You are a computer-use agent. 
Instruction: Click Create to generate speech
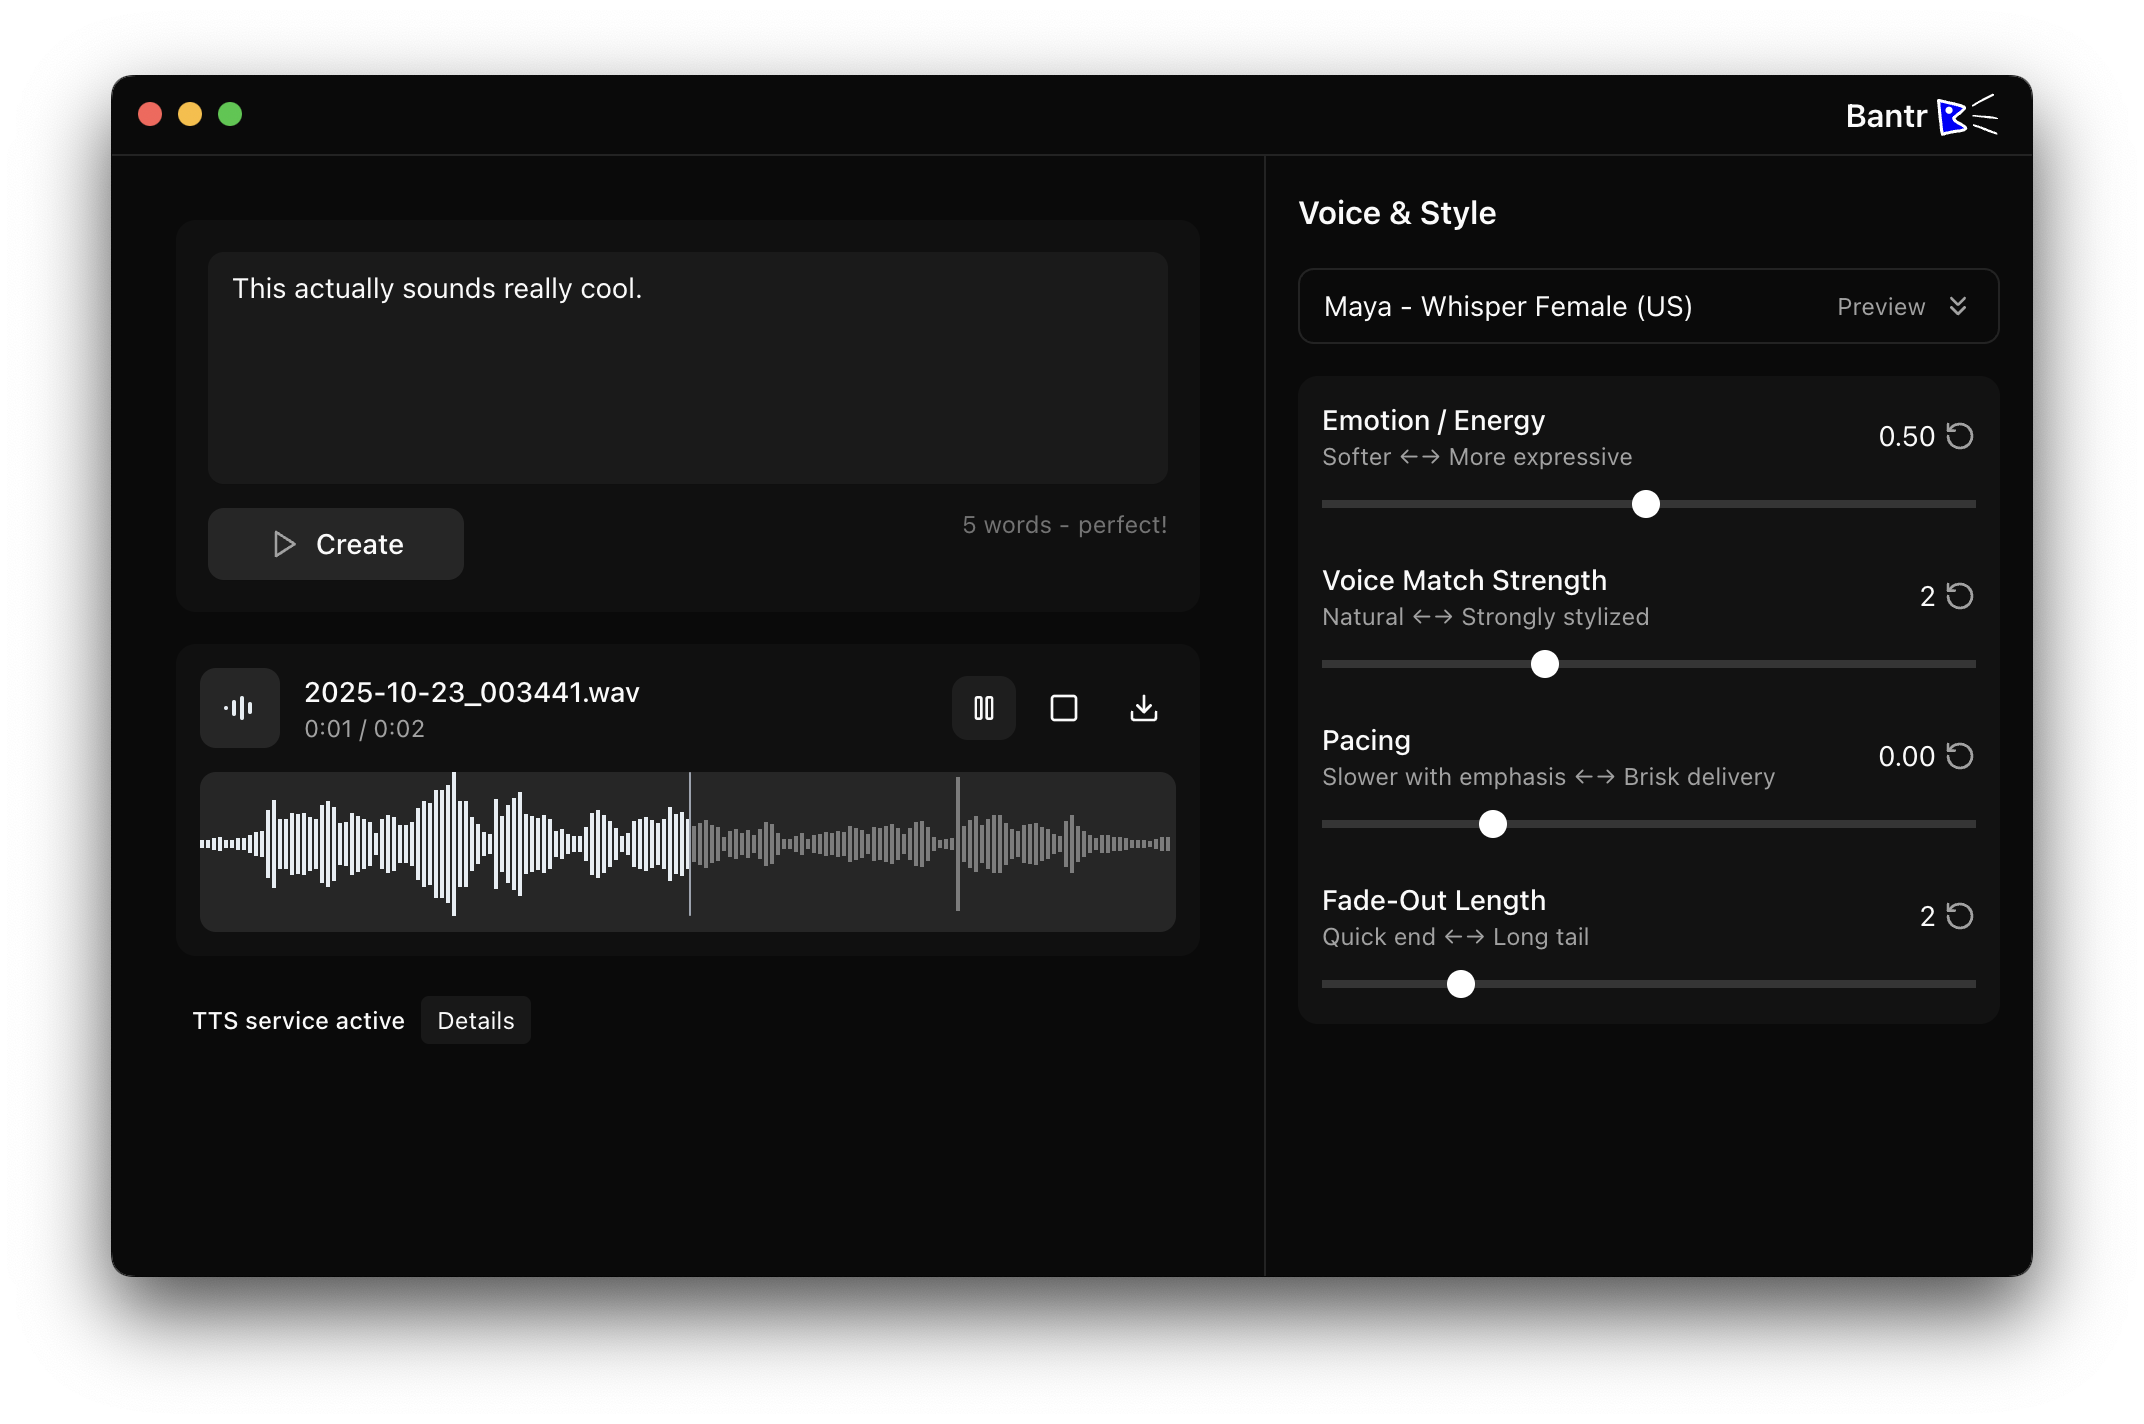coord(335,543)
